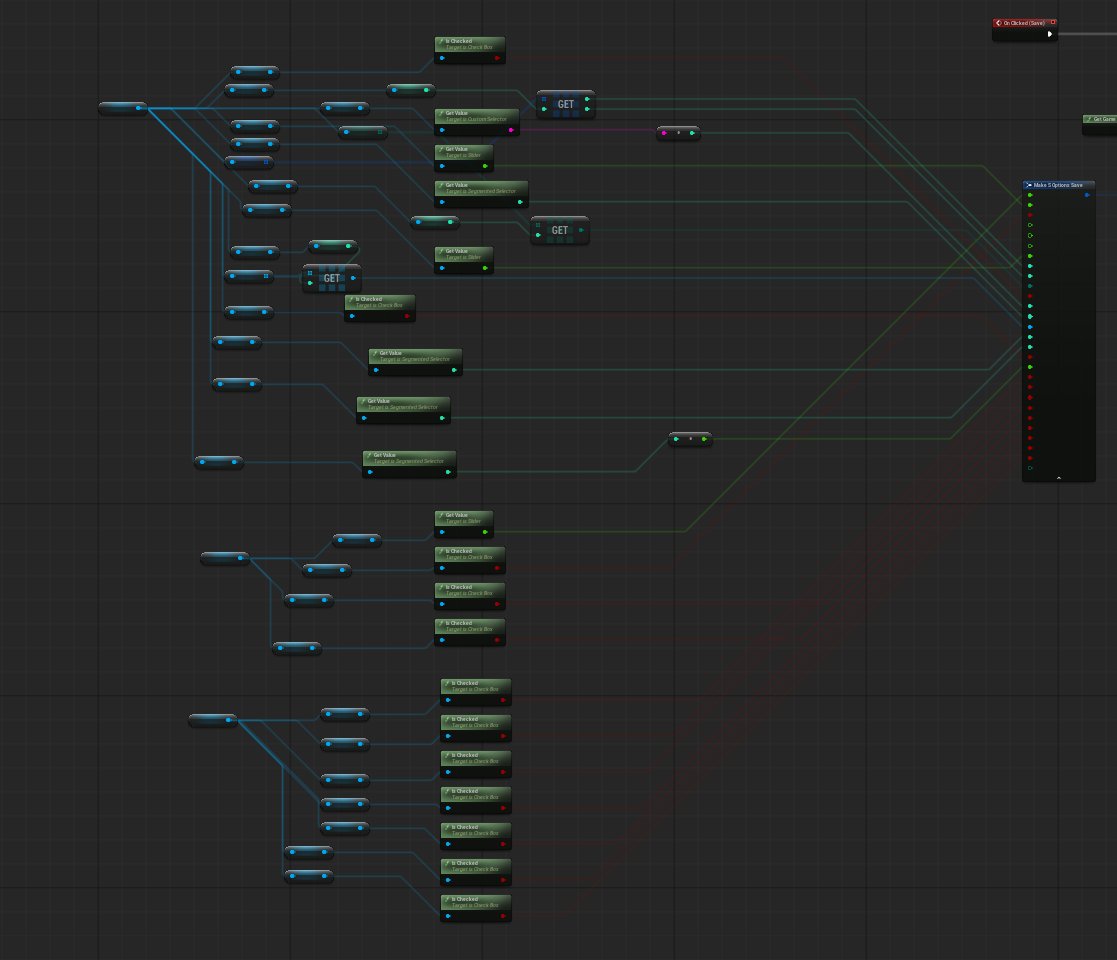Screen dimensions: 1117x960
Task: Click the green output pin of the magenta conversion node
Action: tap(692, 133)
